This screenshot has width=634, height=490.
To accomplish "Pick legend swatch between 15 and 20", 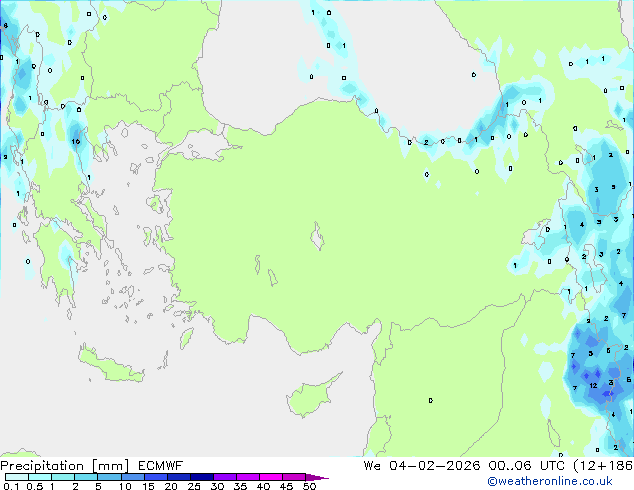I will click(156, 477).
